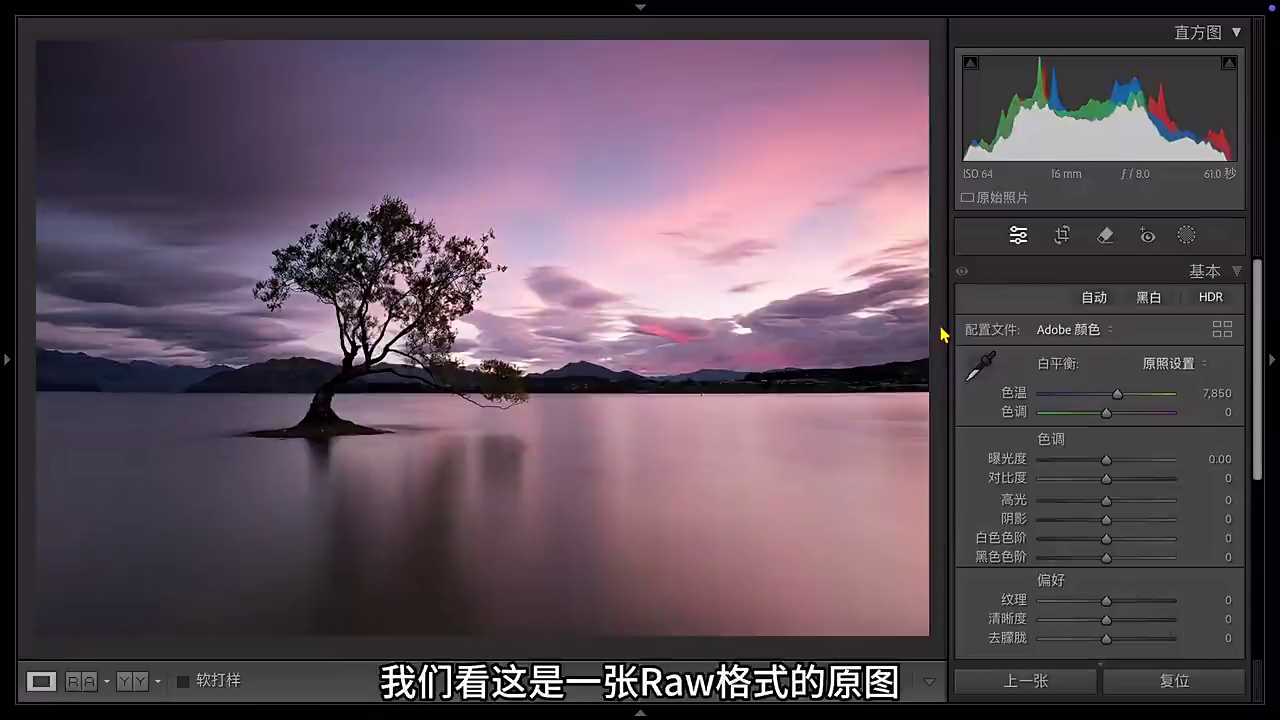Image resolution: width=1280 pixels, height=720 pixels.
Task: Apply 自动 auto tone
Action: (x=1094, y=297)
